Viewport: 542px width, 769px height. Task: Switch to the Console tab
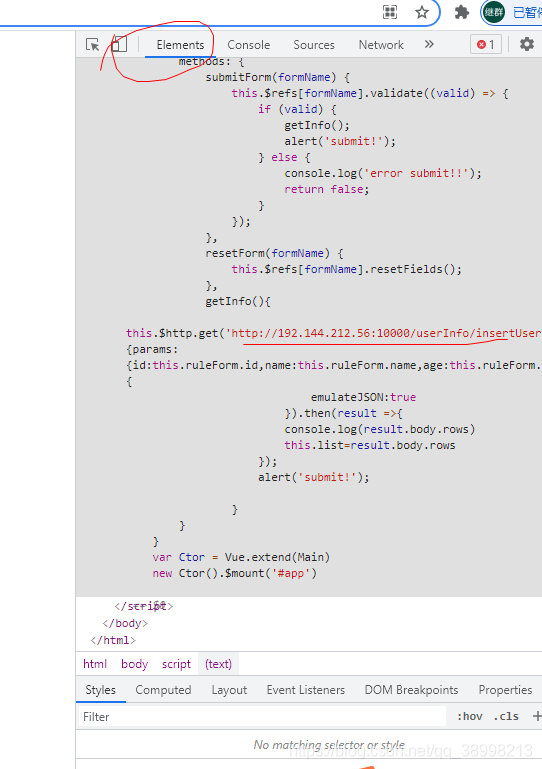pos(248,45)
